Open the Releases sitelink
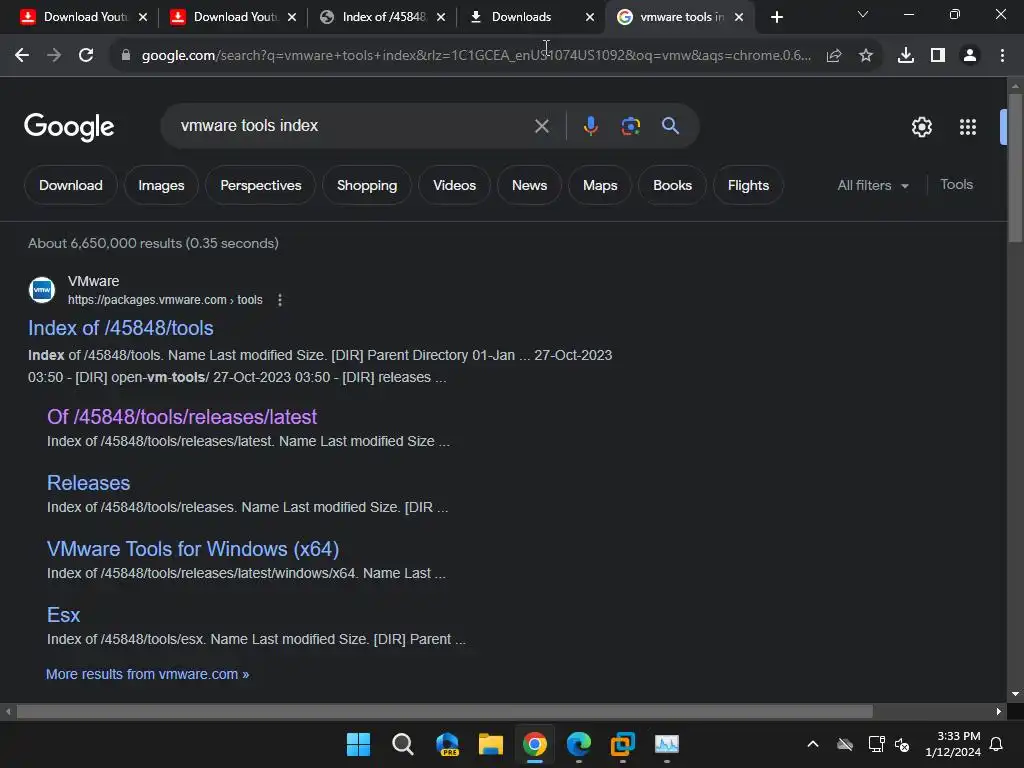 [x=88, y=483]
